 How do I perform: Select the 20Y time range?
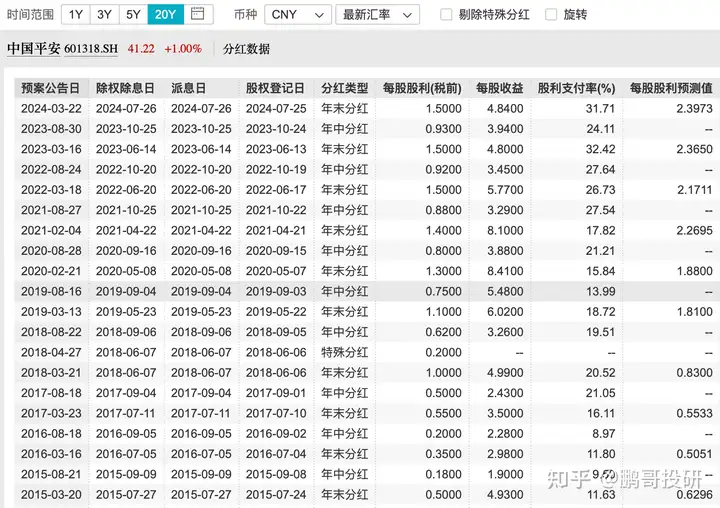[x=165, y=14]
